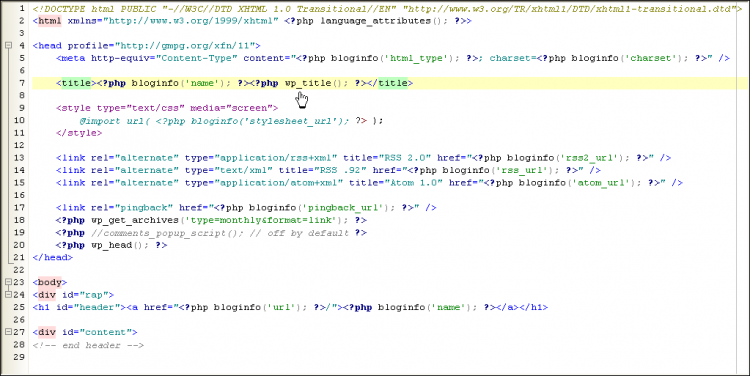Click the wp_get_archives function on line 18

[134, 220]
